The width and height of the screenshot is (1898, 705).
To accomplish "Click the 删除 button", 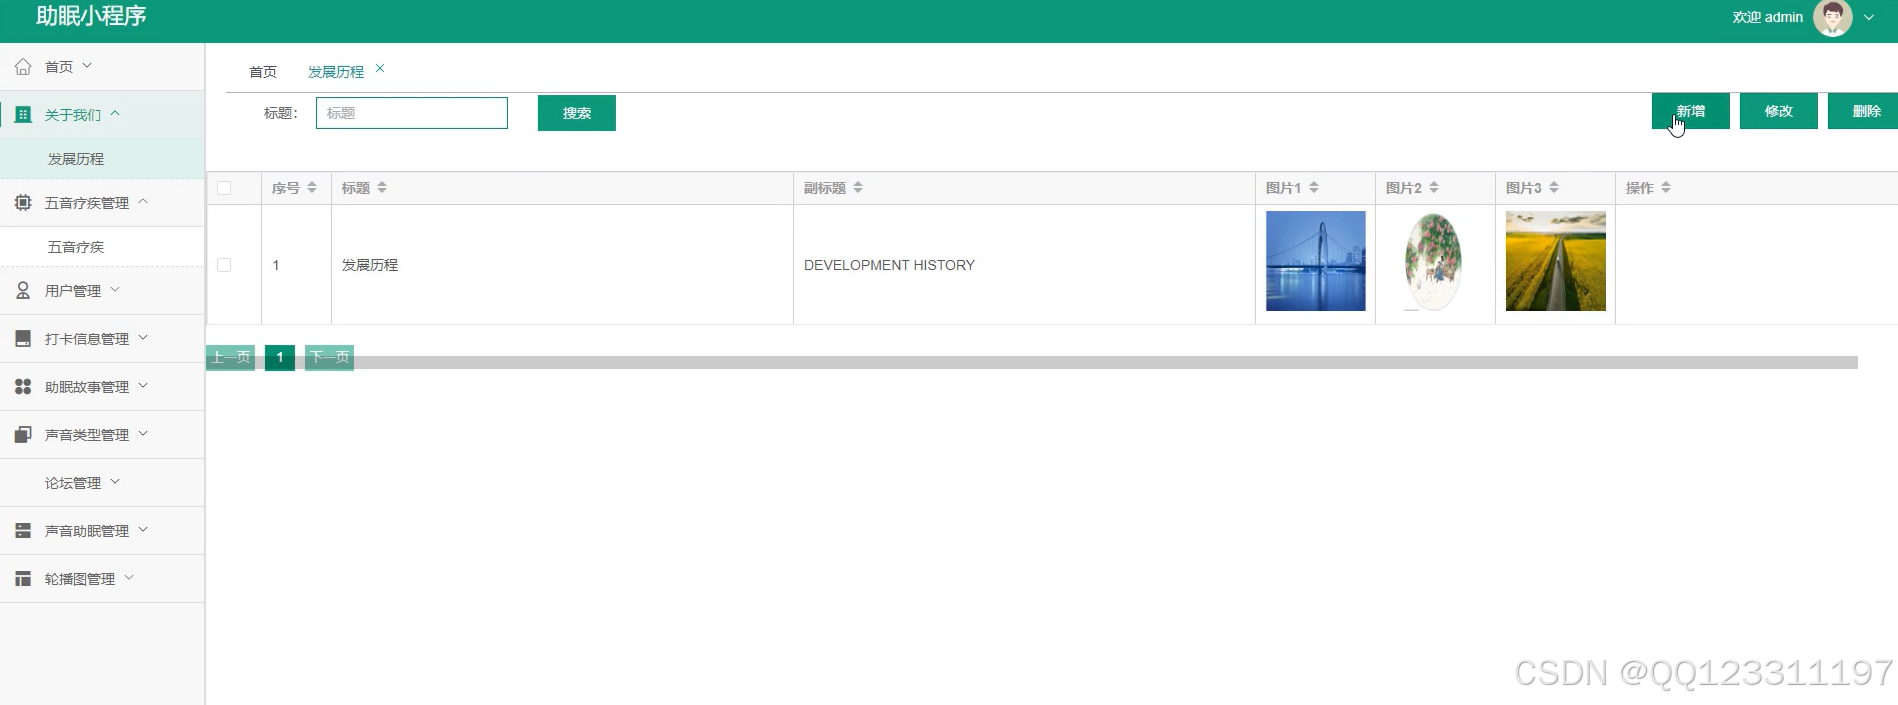I will coord(1864,111).
